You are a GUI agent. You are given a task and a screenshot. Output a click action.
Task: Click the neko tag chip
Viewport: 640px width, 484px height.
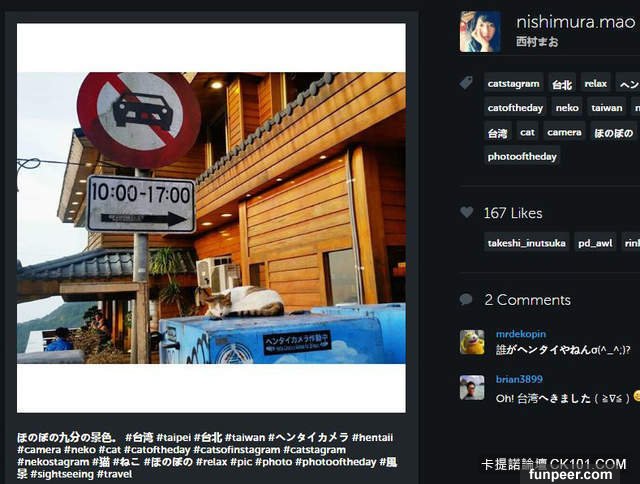567,108
